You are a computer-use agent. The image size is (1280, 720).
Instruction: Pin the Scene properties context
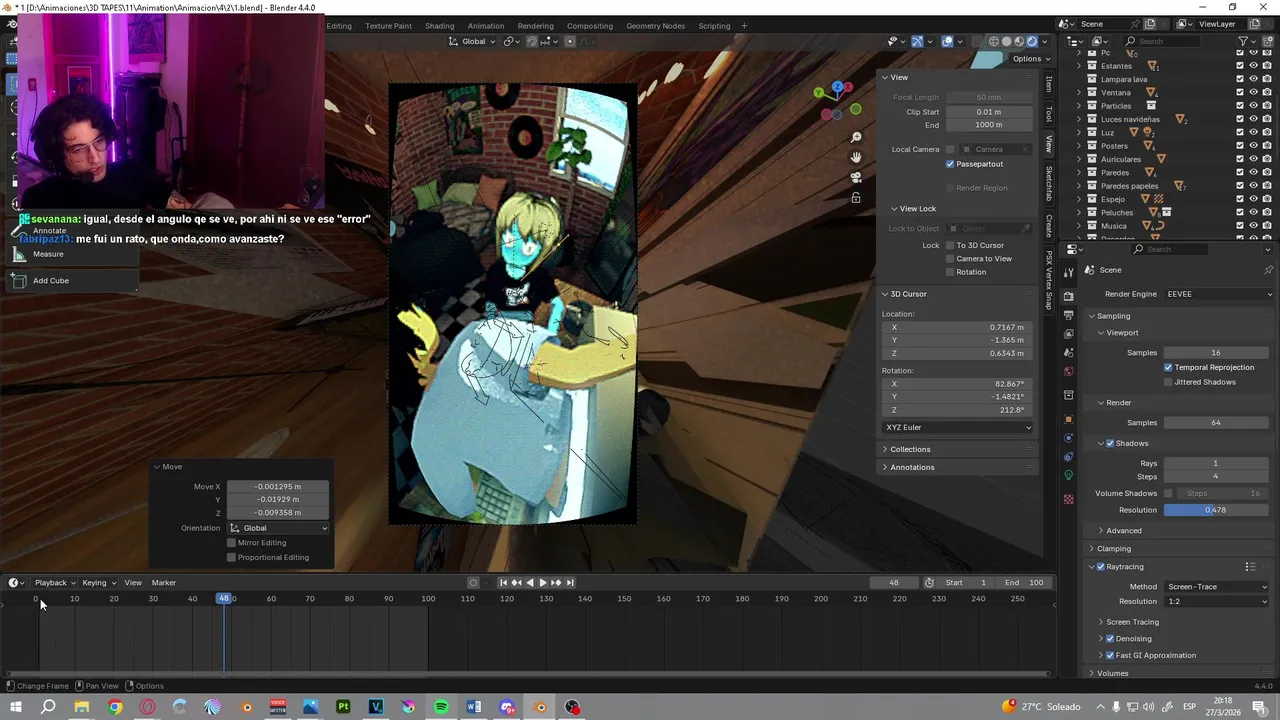(x=1268, y=270)
